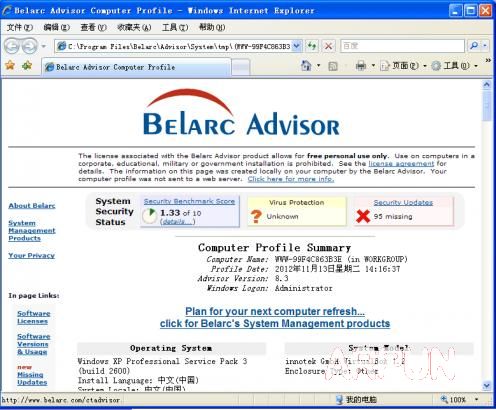Image resolution: width=496 pixels, height=410 pixels.
Task: Click the Add to Favorites icon
Action: [x=27, y=66]
